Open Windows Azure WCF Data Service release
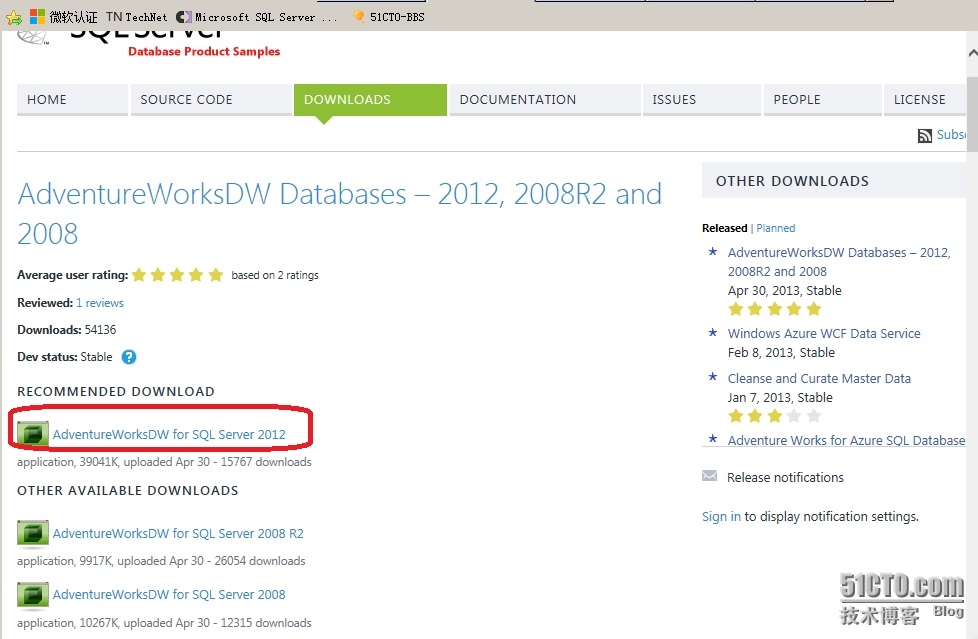Screen dimensions: 978x639 pos(824,333)
